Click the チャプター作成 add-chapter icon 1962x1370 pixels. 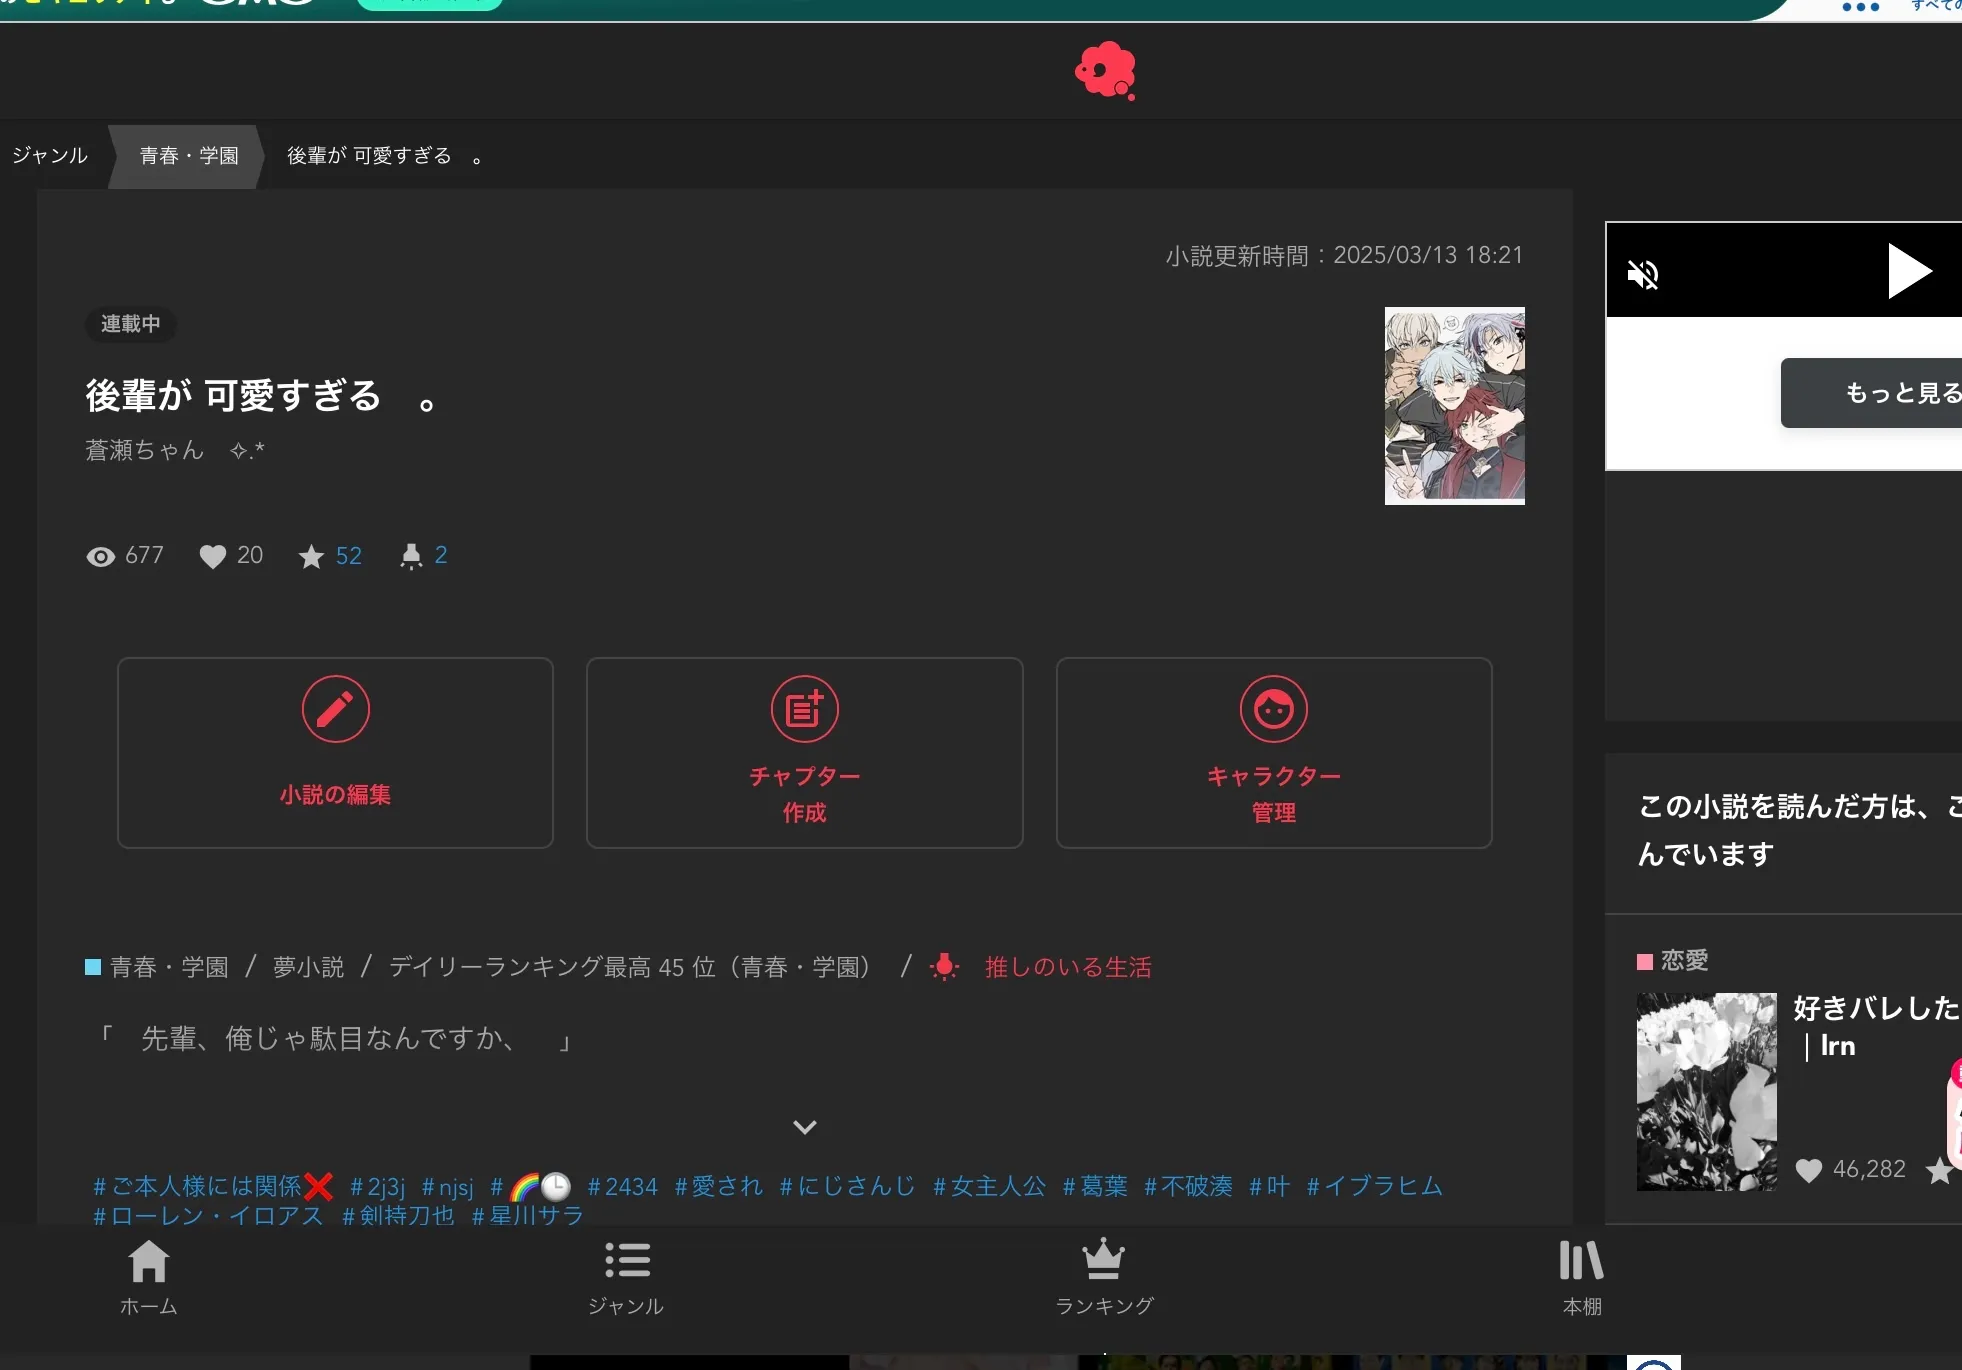point(804,709)
